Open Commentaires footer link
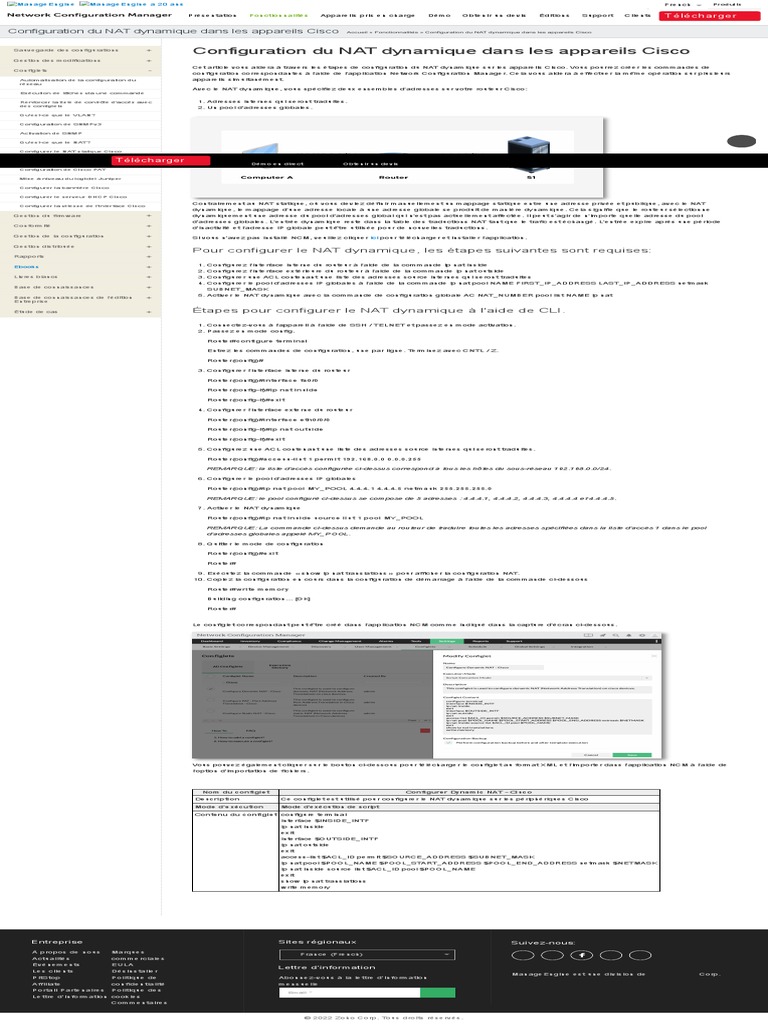 pos(138,1002)
